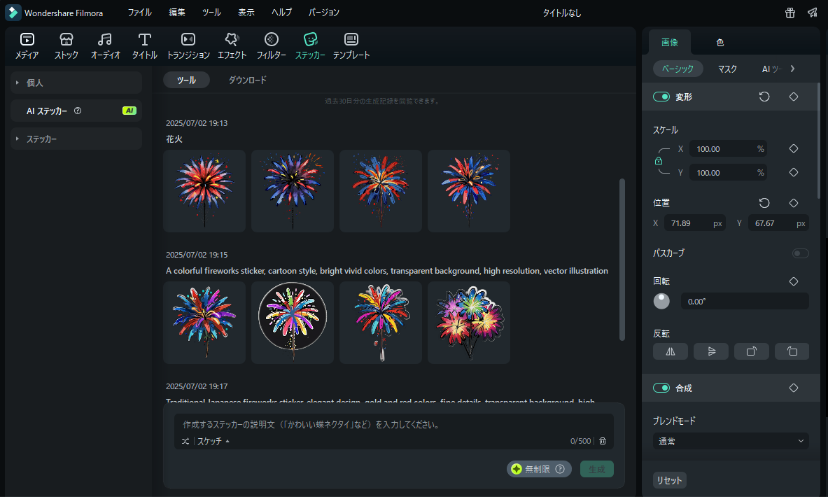Image resolution: width=828 pixels, height=497 pixels.
Task: Toggle the パスカーブ switch
Action: [800, 254]
